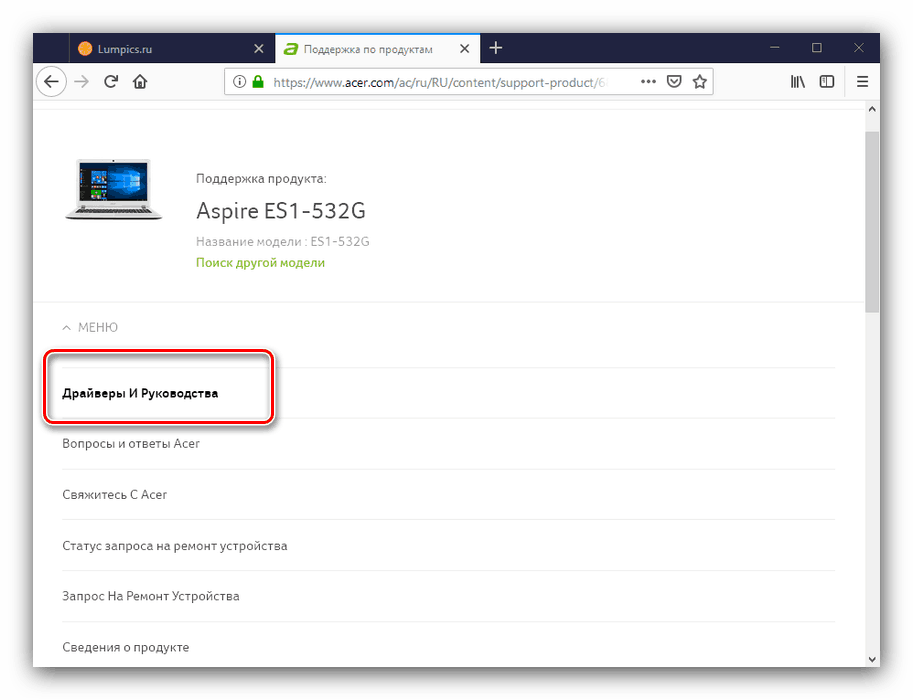Open page actions three-dots menu
Viewport: 913px width, 700px height.
[x=648, y=82]
